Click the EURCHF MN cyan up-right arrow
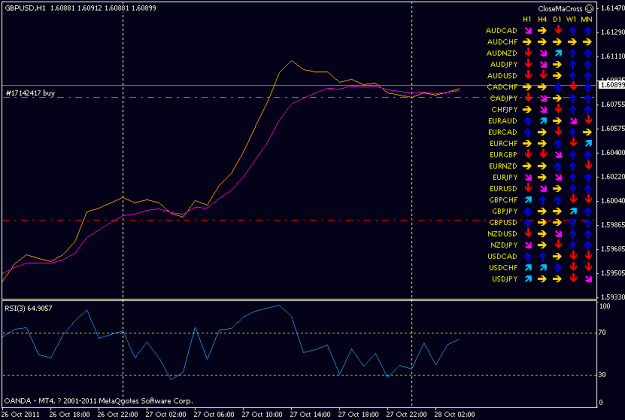 click(x=588, y=143)
